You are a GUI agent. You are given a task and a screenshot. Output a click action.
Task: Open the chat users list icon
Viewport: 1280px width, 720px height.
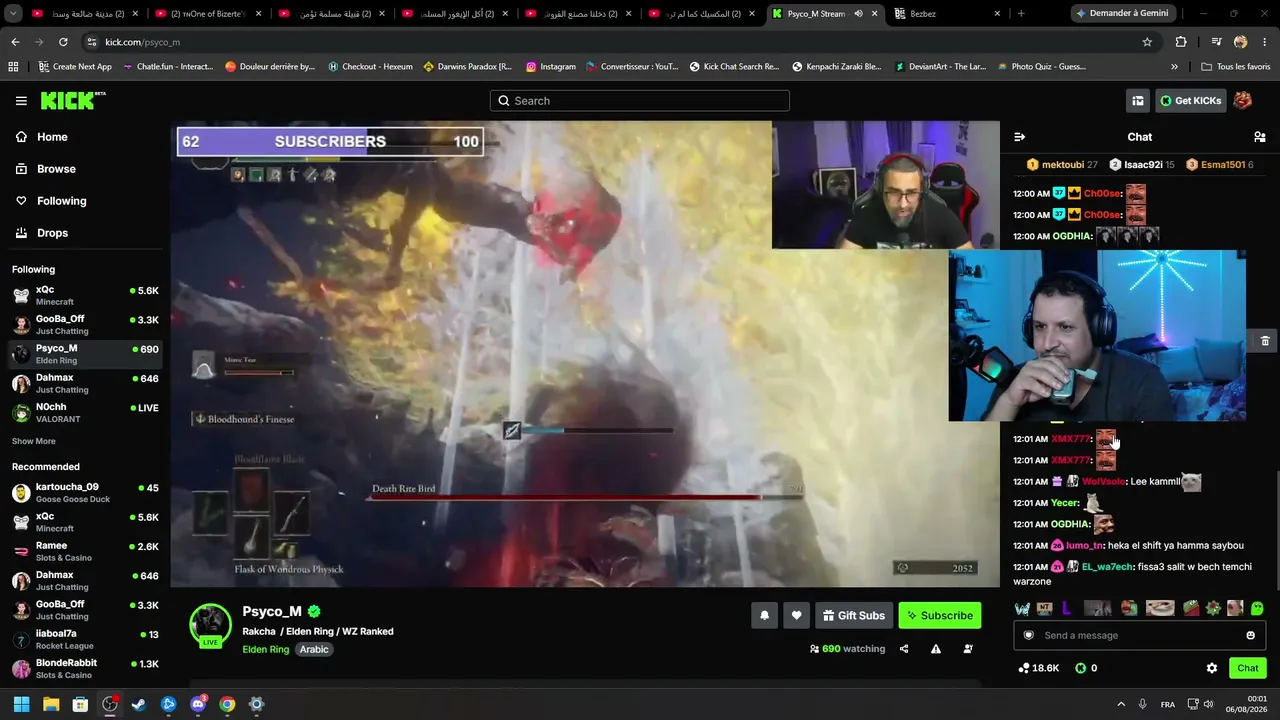click(x=1260, y=137)
